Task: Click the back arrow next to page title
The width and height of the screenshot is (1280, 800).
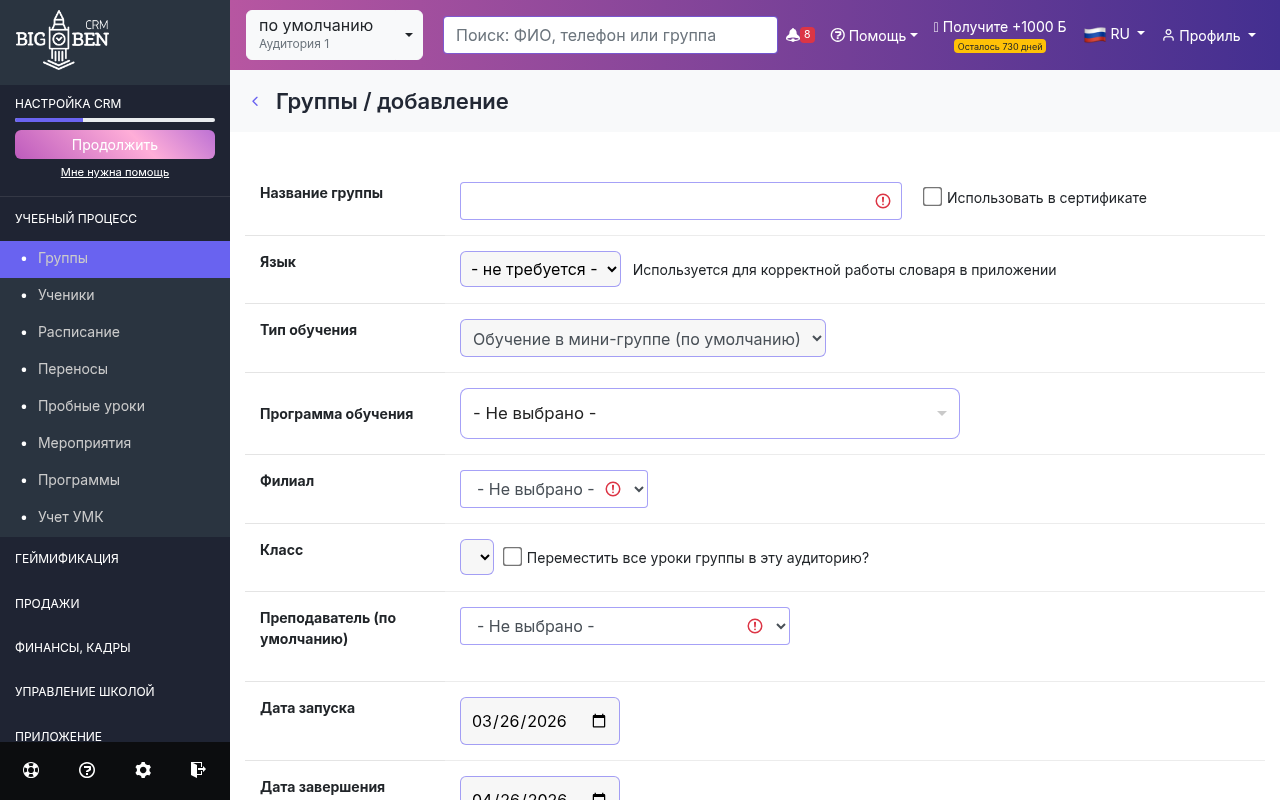Action: [x=255, y=101]
